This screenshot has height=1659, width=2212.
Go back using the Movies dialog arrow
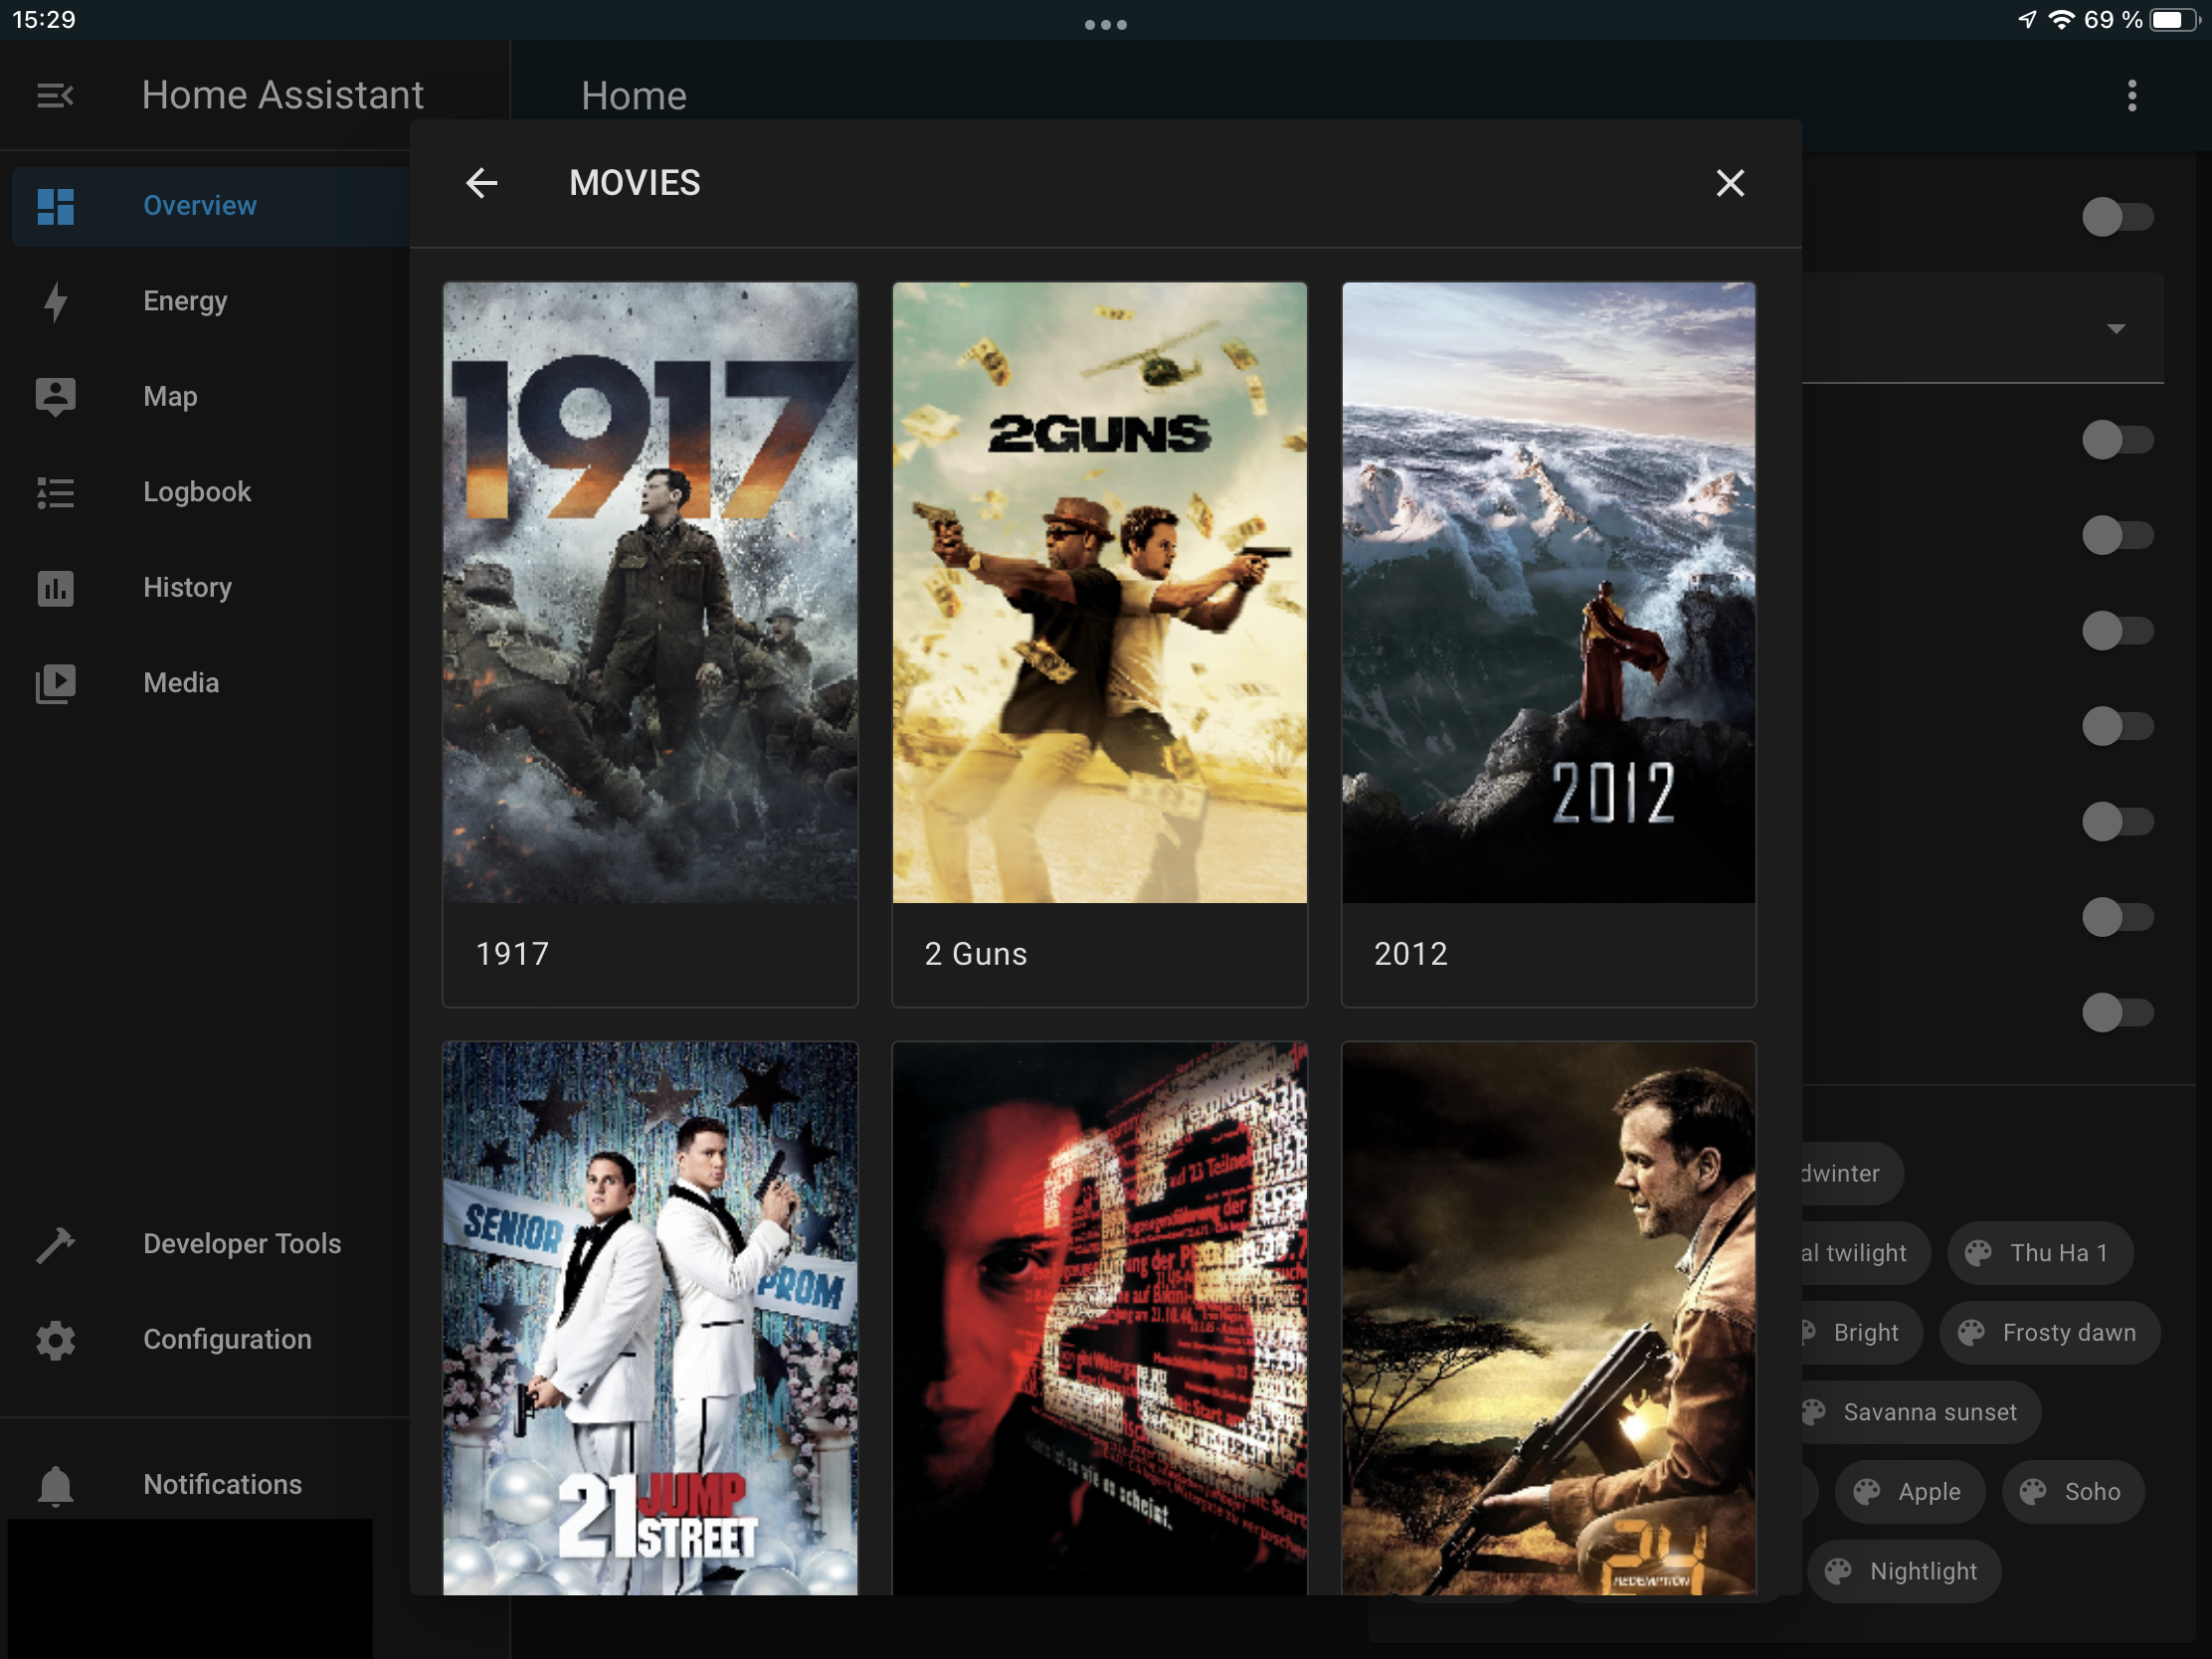[x=482, y=183]
